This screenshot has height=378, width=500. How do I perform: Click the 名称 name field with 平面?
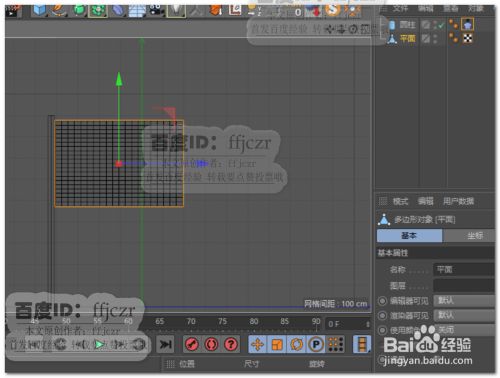pyautogui.click(x=464, y=269)
